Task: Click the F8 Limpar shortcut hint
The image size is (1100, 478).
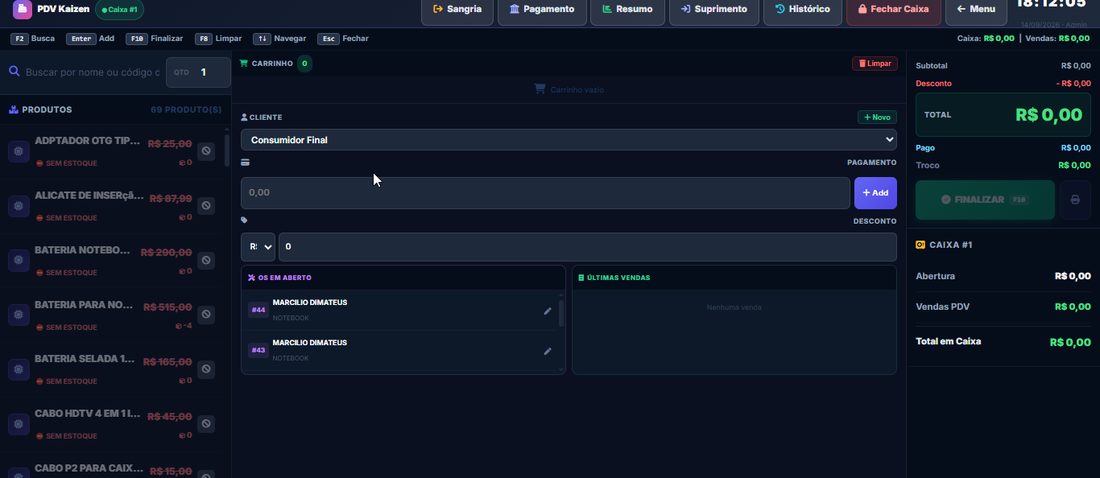Action: pos(218,39)
